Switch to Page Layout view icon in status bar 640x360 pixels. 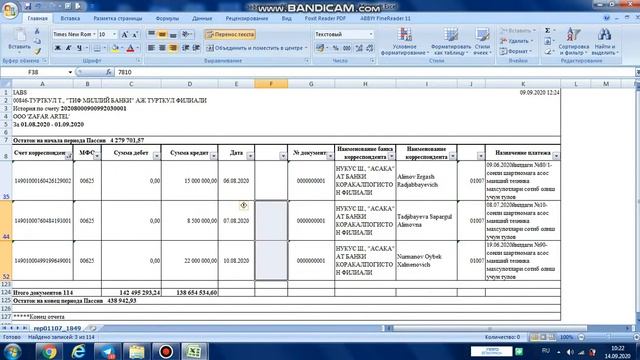click(543, 337)
